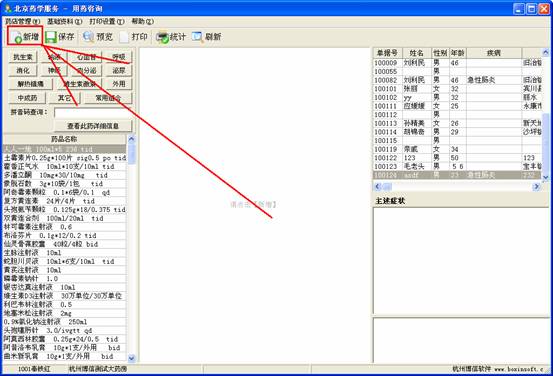Screen dimensions: 553x376
Task: Open the 基础资料 menu
Action: click(x=65, y=22)
